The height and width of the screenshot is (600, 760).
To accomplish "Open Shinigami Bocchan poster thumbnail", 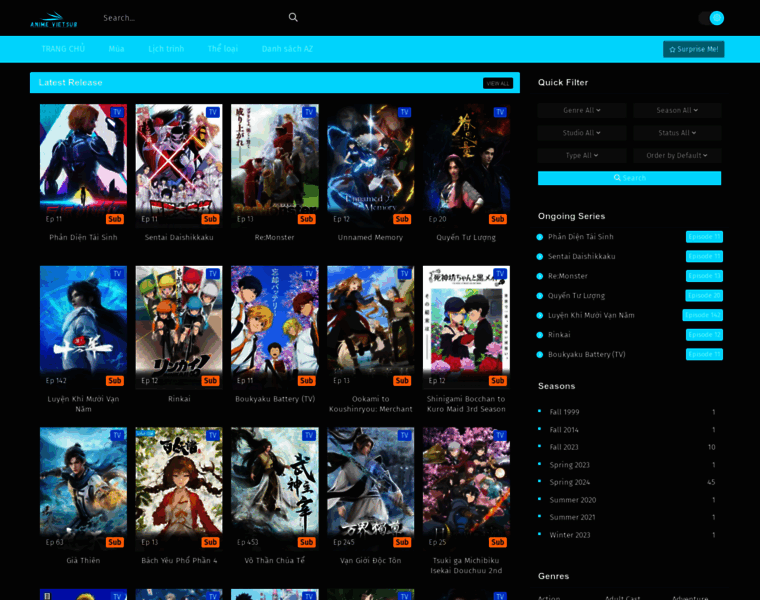I will pos(466,326).
